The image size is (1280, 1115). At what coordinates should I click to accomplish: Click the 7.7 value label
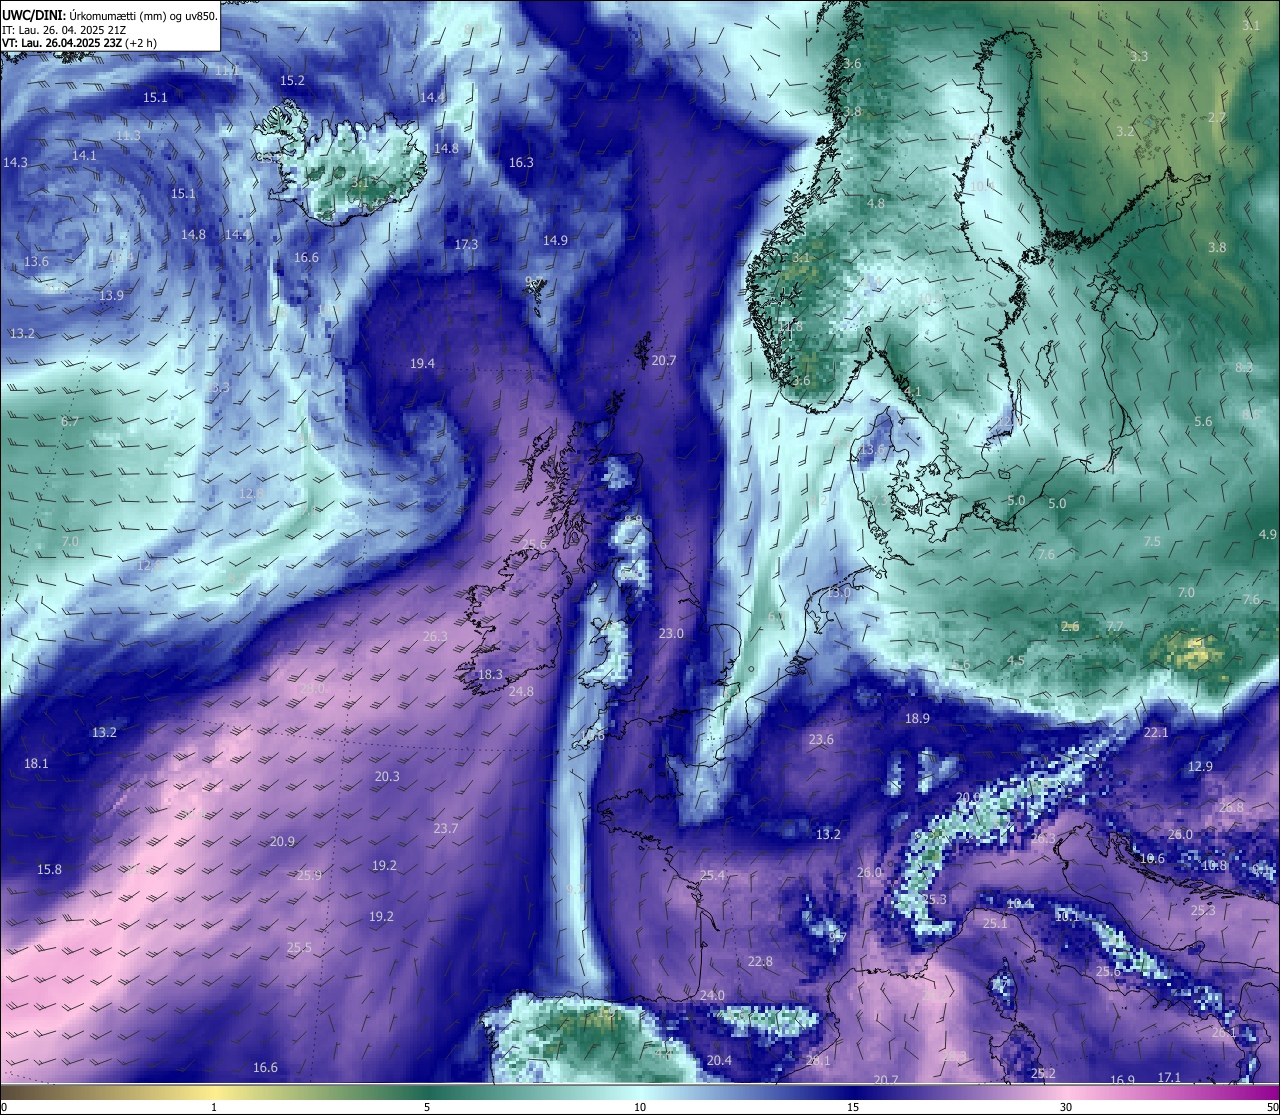1115,626
